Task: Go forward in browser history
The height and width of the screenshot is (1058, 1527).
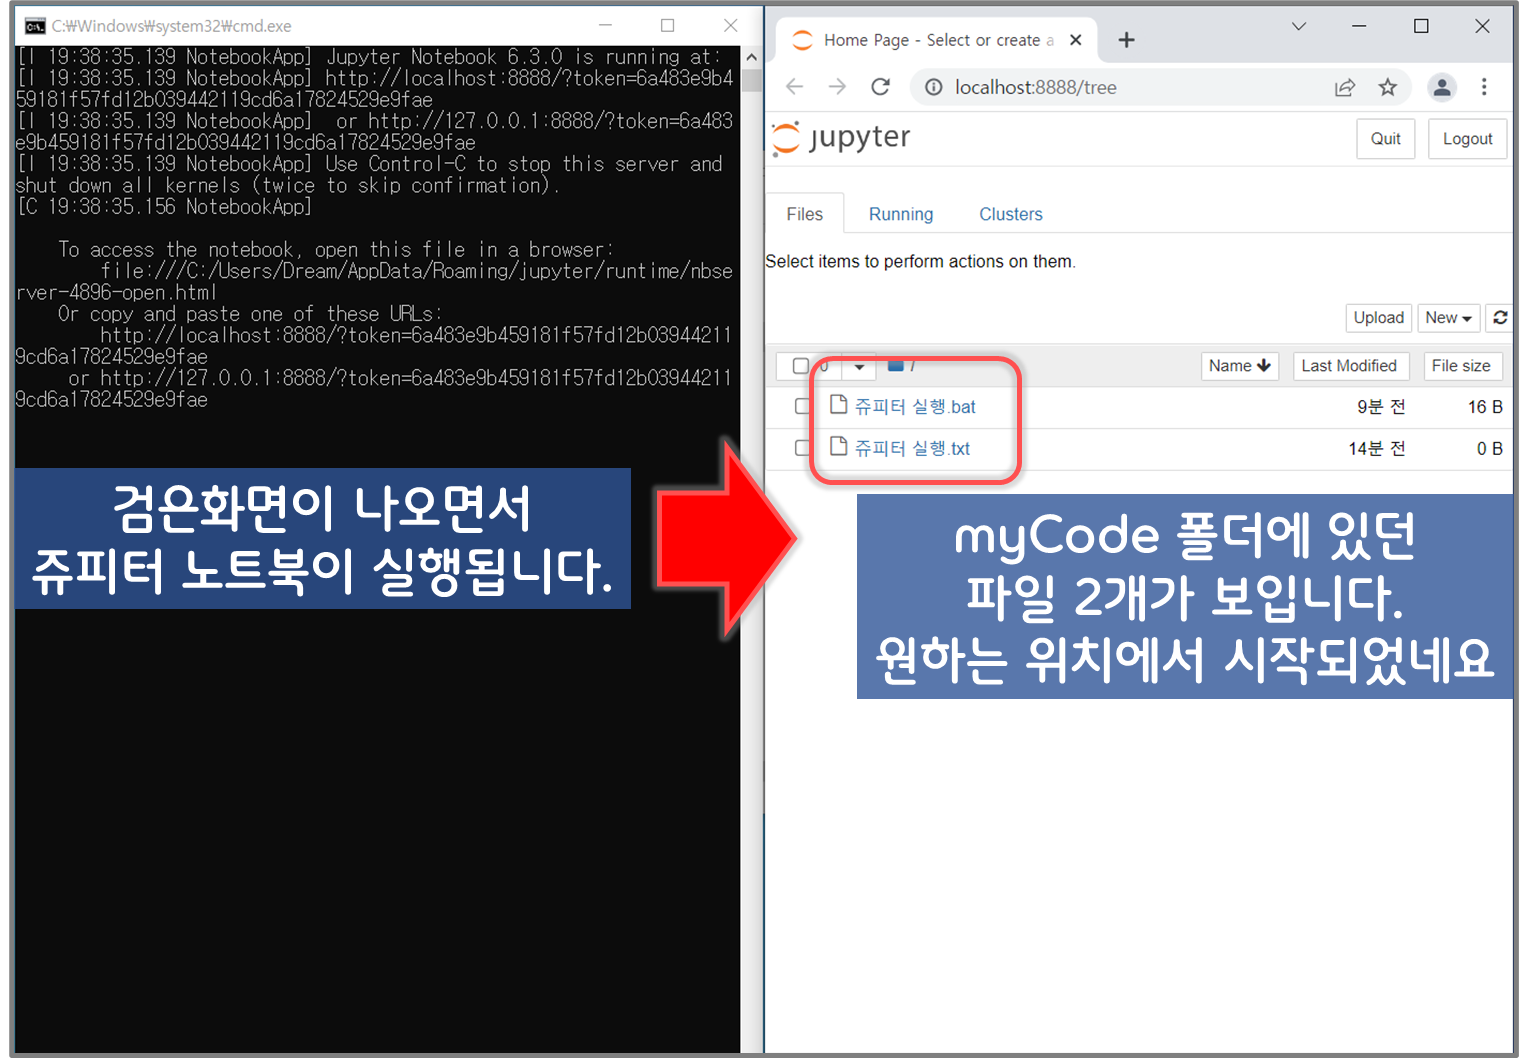Action: (837, 87)
